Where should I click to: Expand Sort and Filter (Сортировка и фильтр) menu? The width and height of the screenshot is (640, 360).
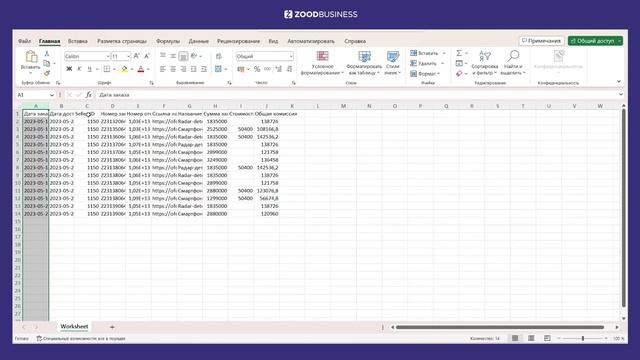(x=484, y=63)
